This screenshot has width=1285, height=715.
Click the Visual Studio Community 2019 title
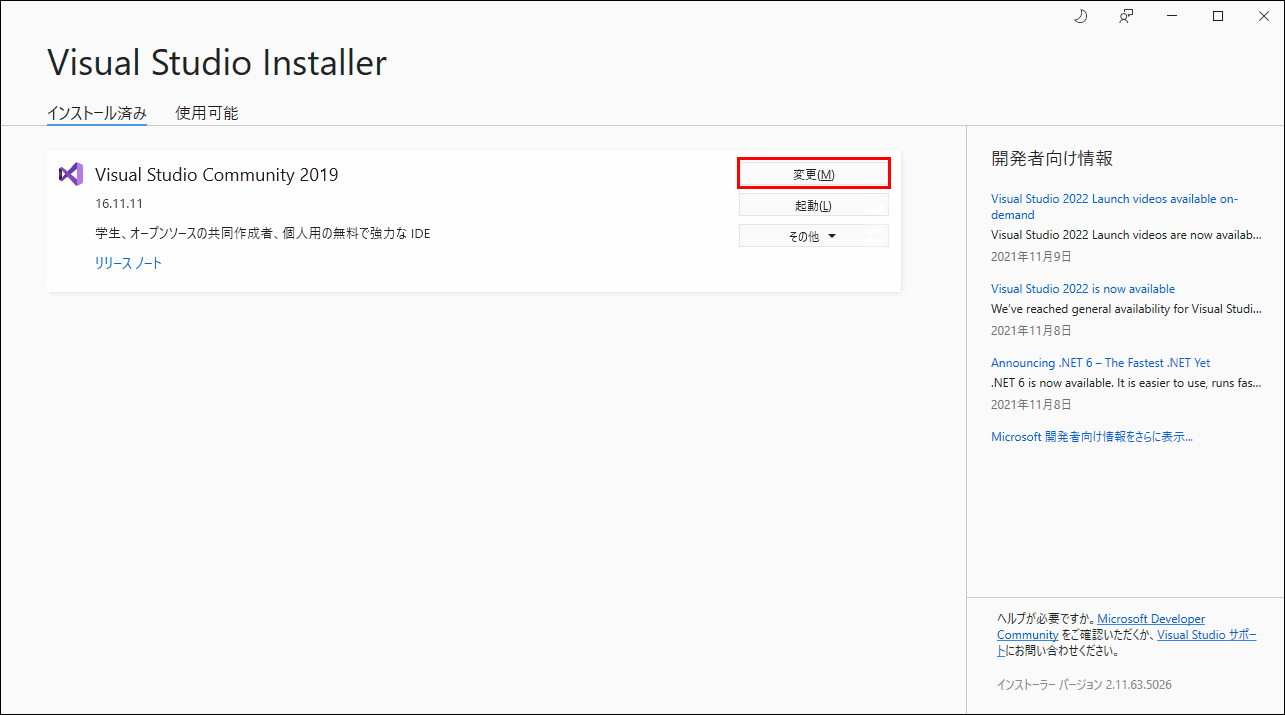tap(217, 175)
